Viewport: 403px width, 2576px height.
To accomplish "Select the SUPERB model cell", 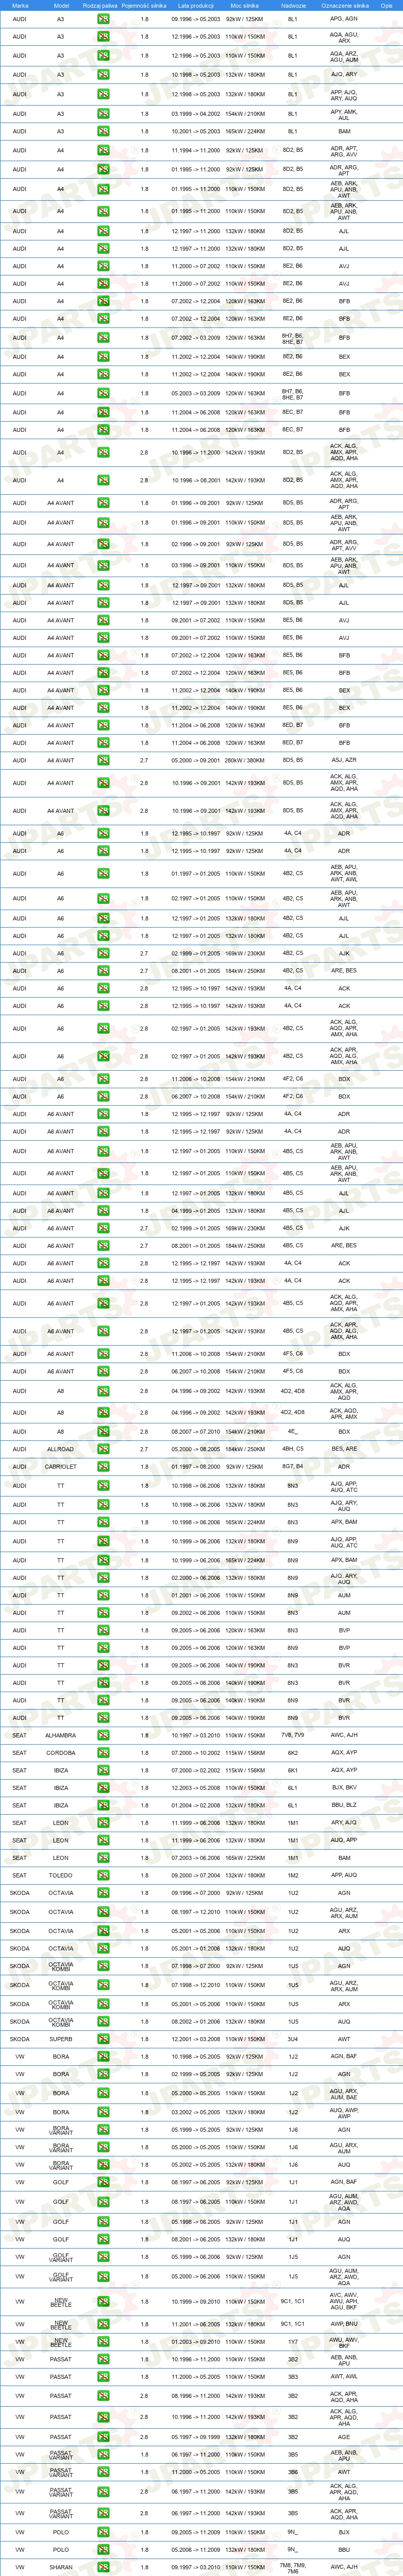I will [60, 2038].
